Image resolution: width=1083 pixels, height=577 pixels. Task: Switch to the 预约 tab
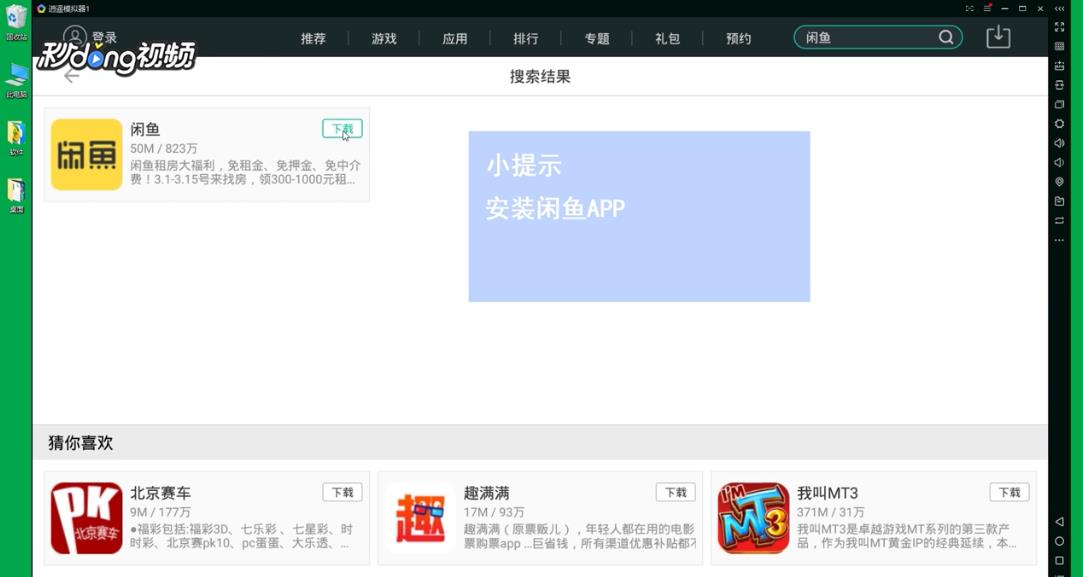738,39
